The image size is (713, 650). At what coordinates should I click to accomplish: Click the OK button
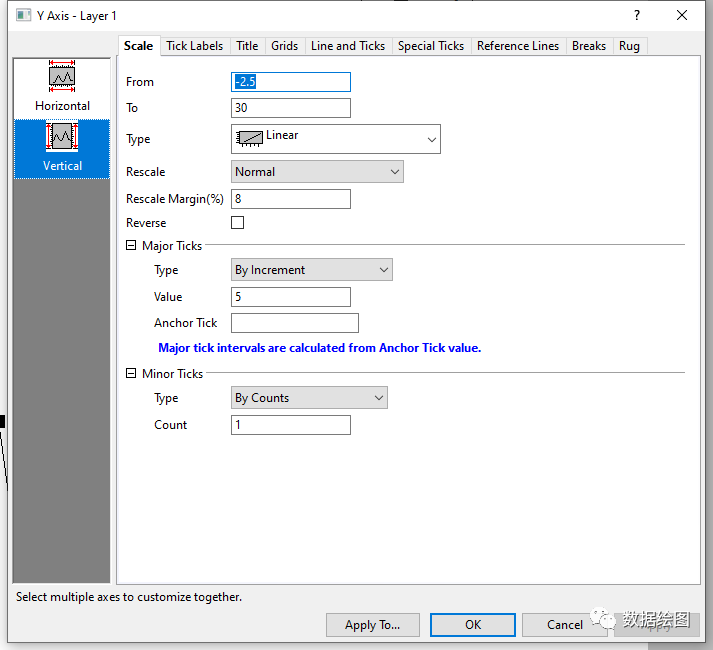[x=473, y=625]
